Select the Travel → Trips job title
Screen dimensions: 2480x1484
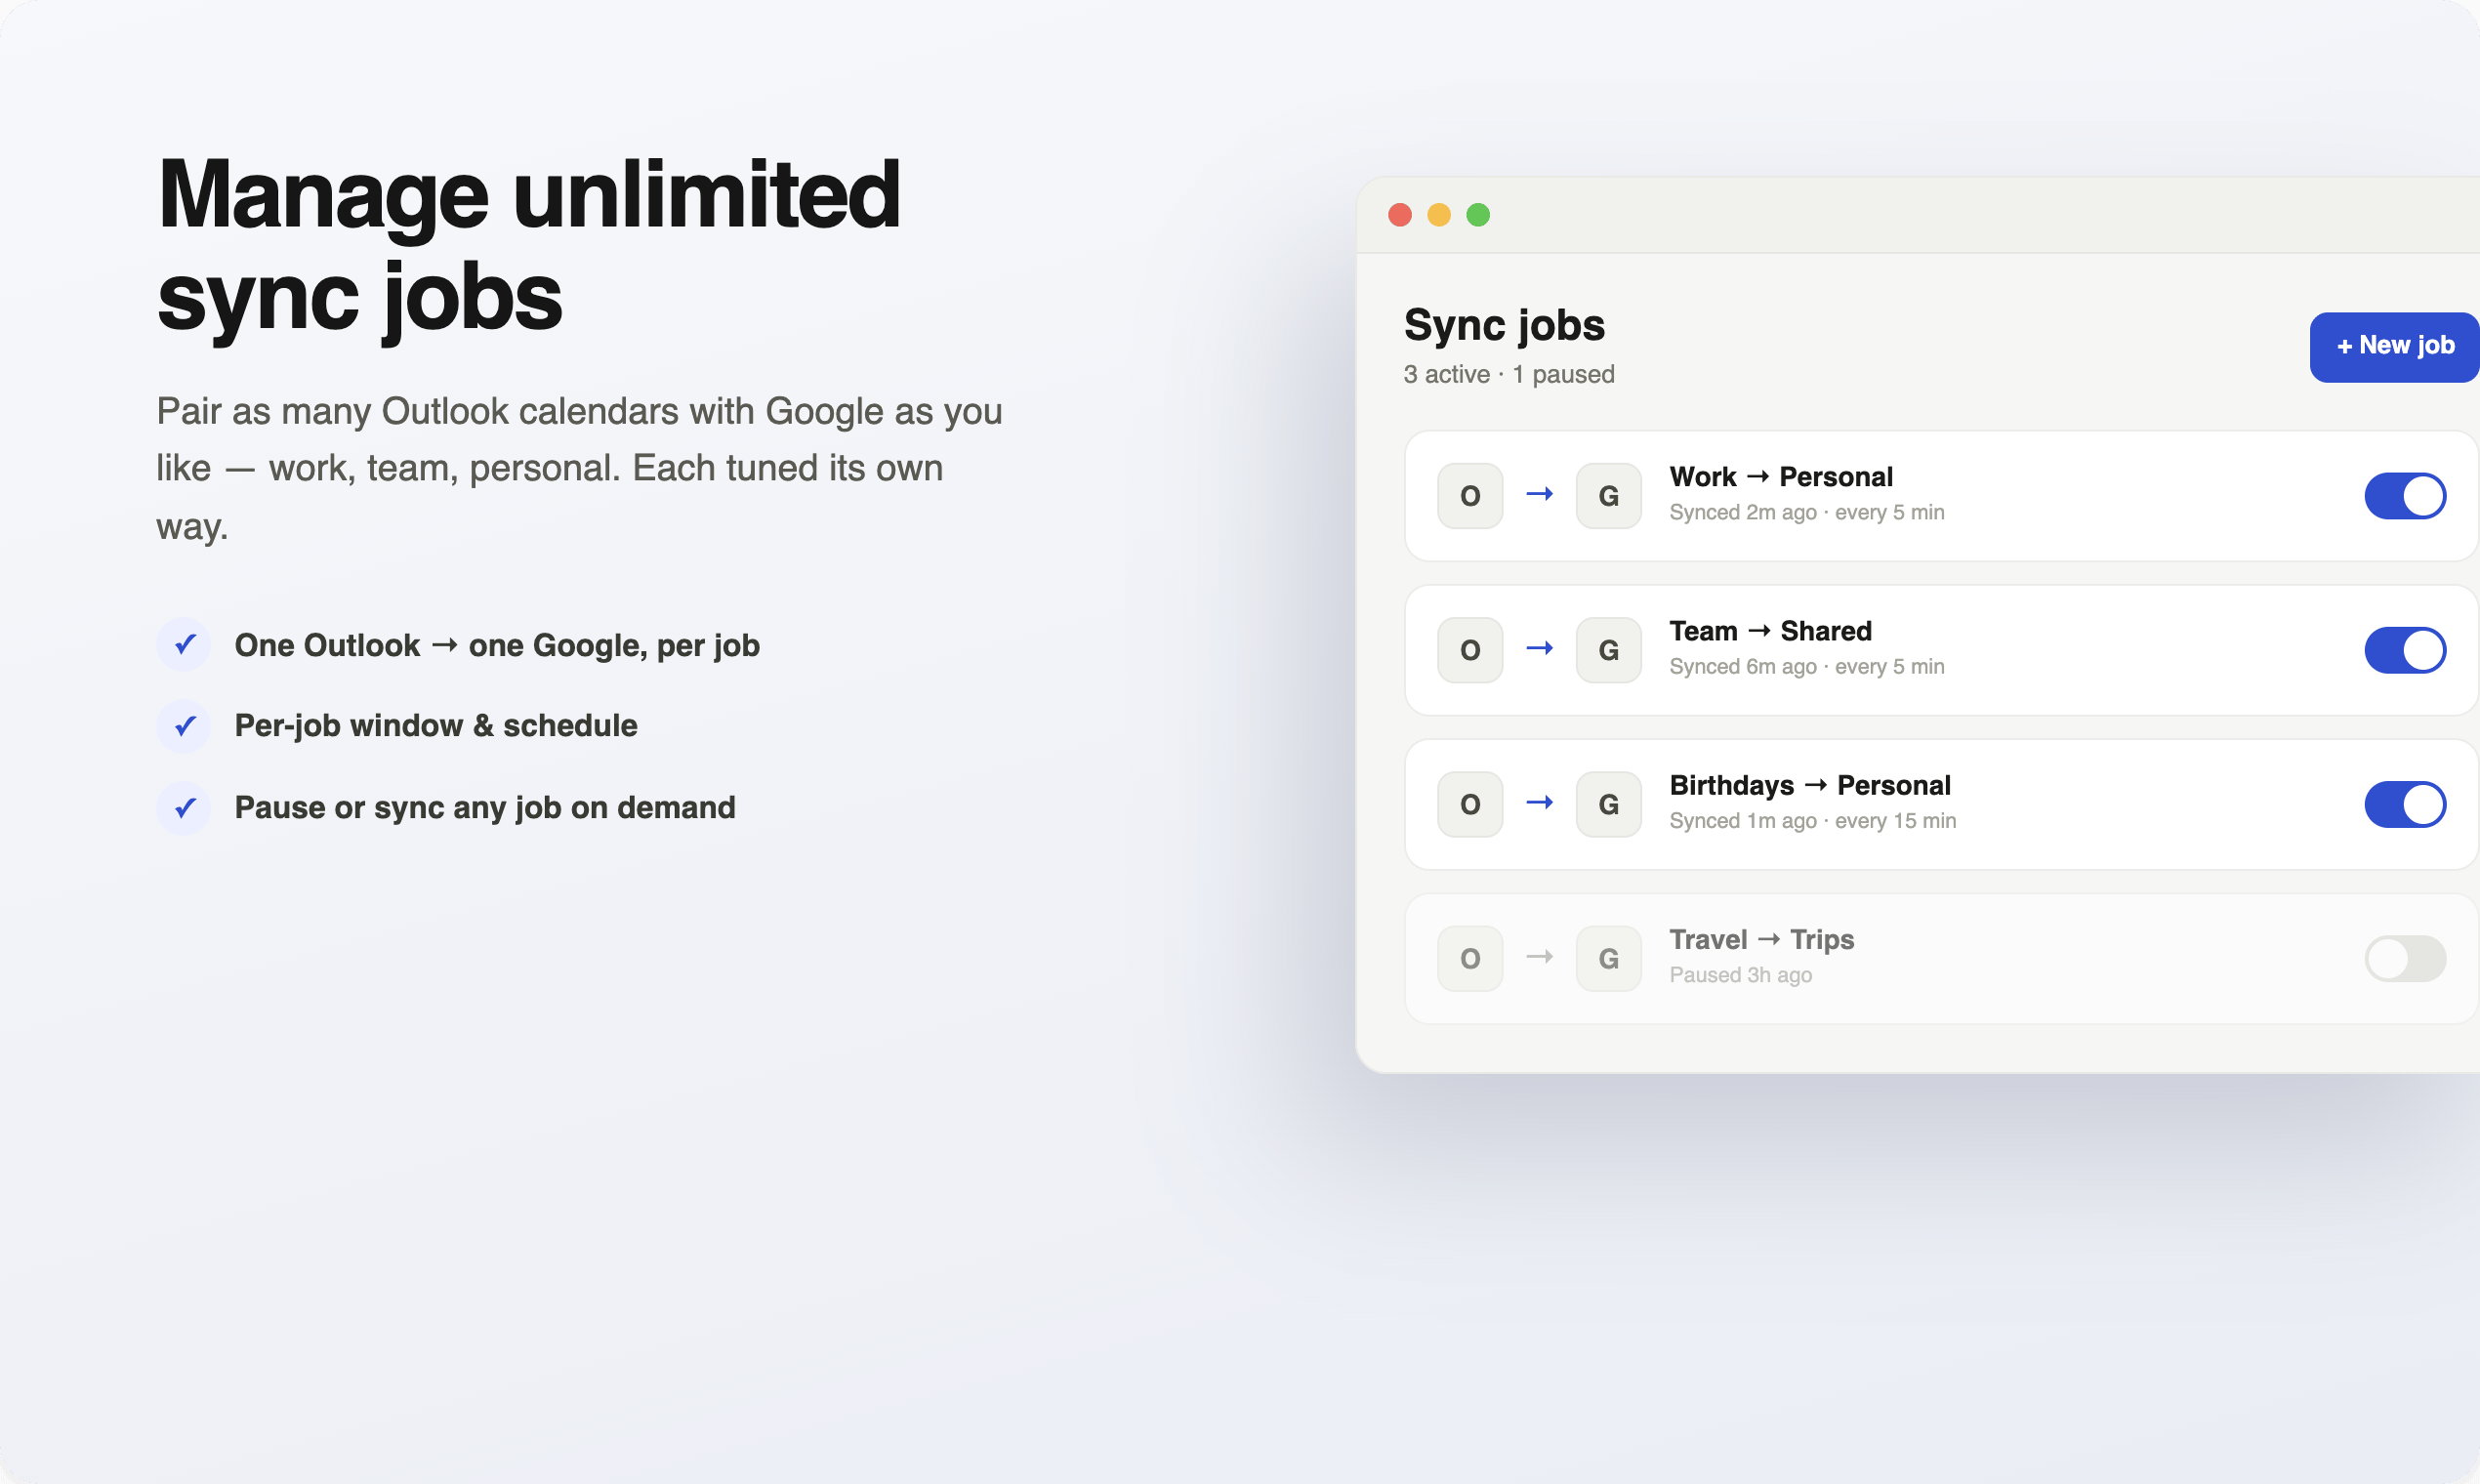(1761, 939)
